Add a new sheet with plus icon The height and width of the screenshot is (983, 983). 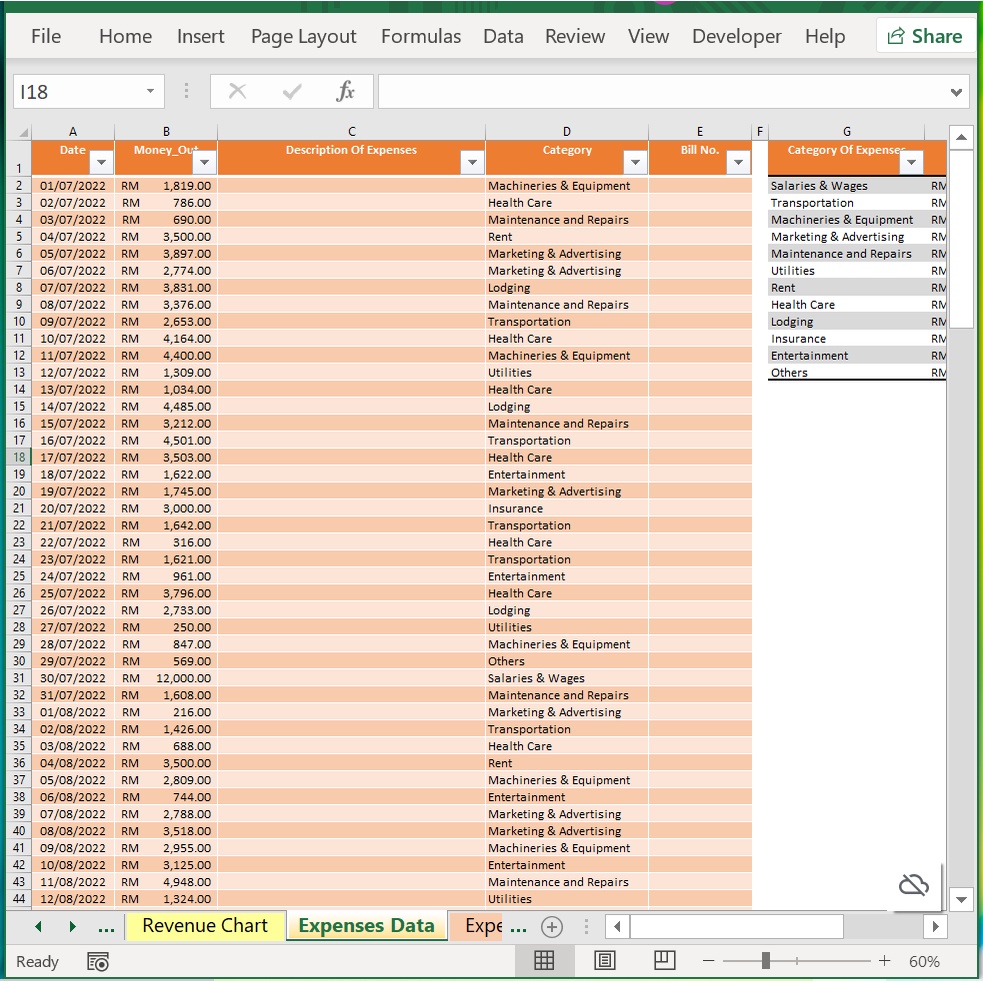552,926
